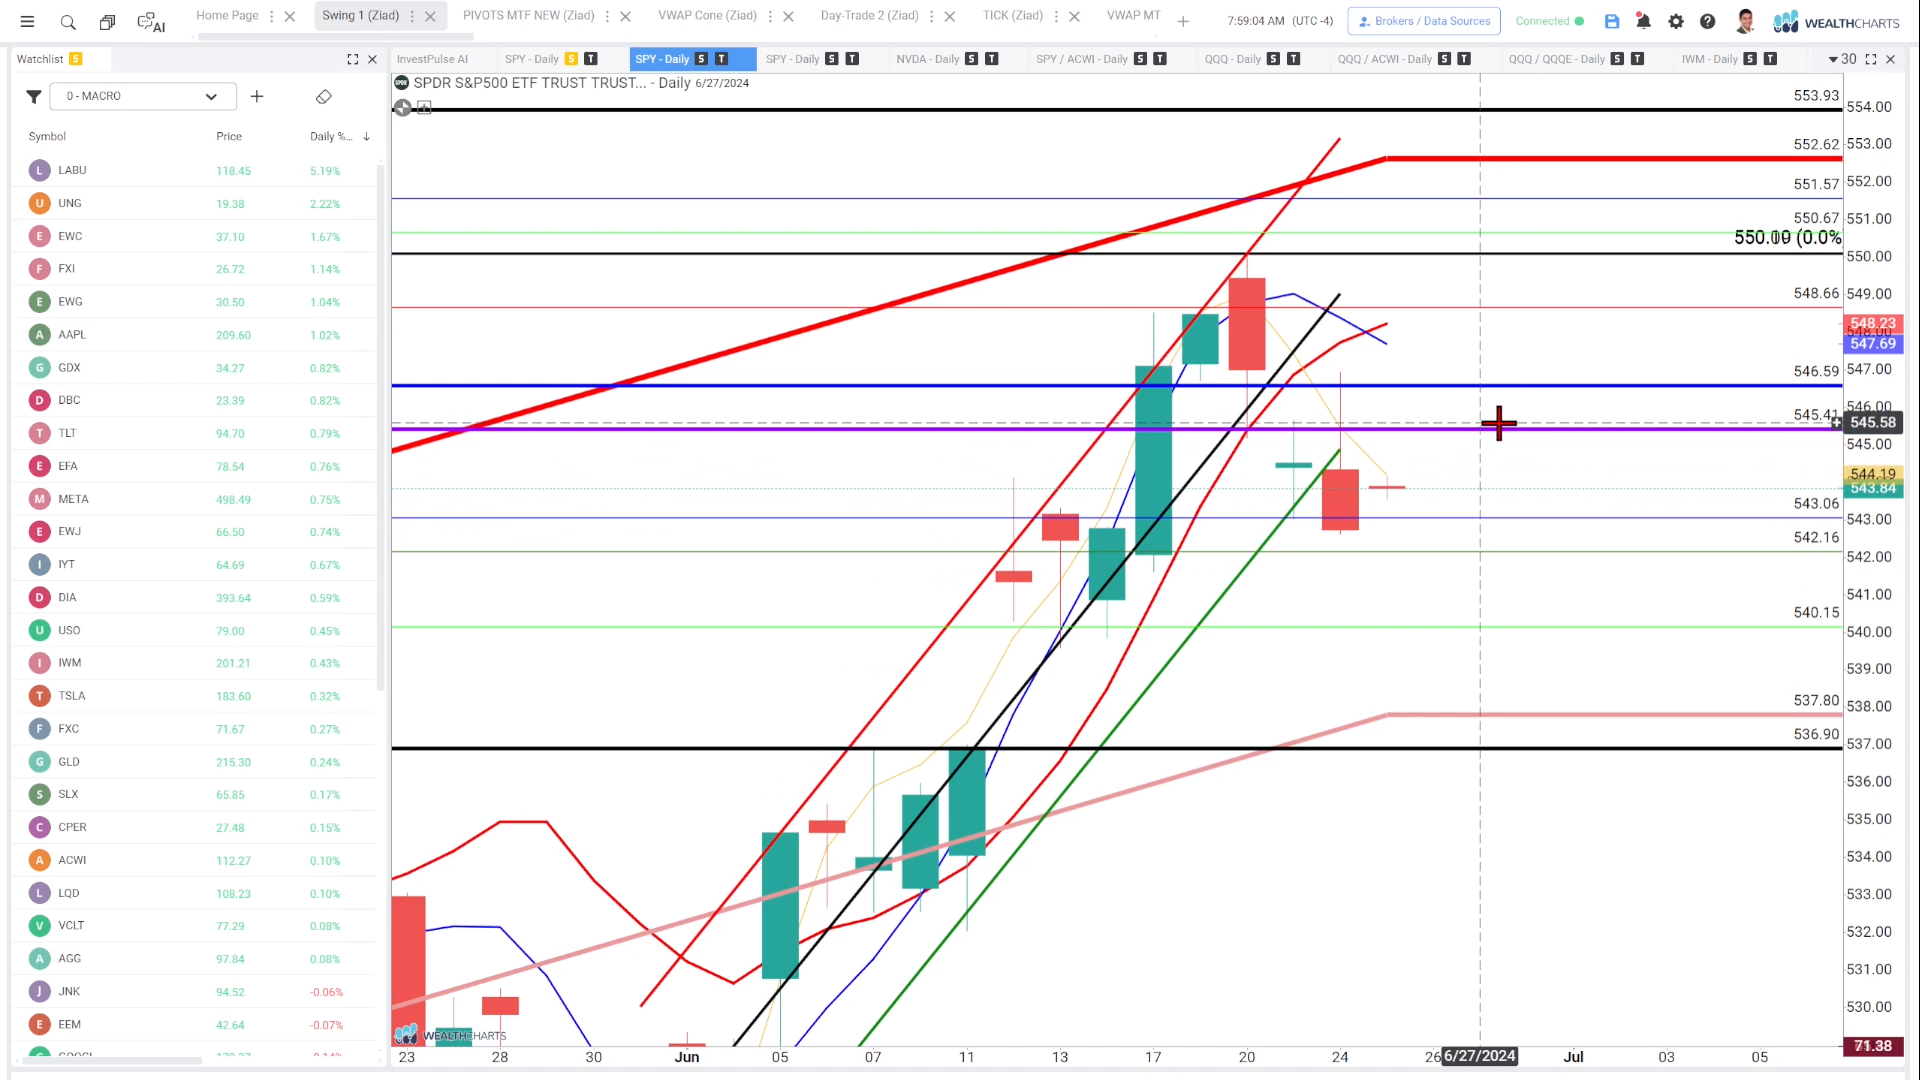The width and height of the screenshot is (1920, 1080).
Task: Switch to PIVOTS MTF NEW (Ziad) tab
Action: point(528,15)
